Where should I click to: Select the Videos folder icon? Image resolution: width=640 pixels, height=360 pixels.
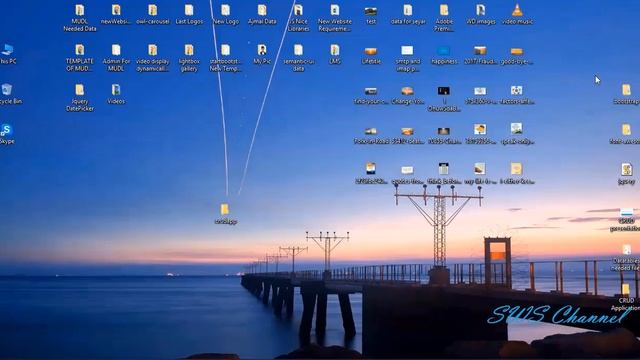pos(116,94)
